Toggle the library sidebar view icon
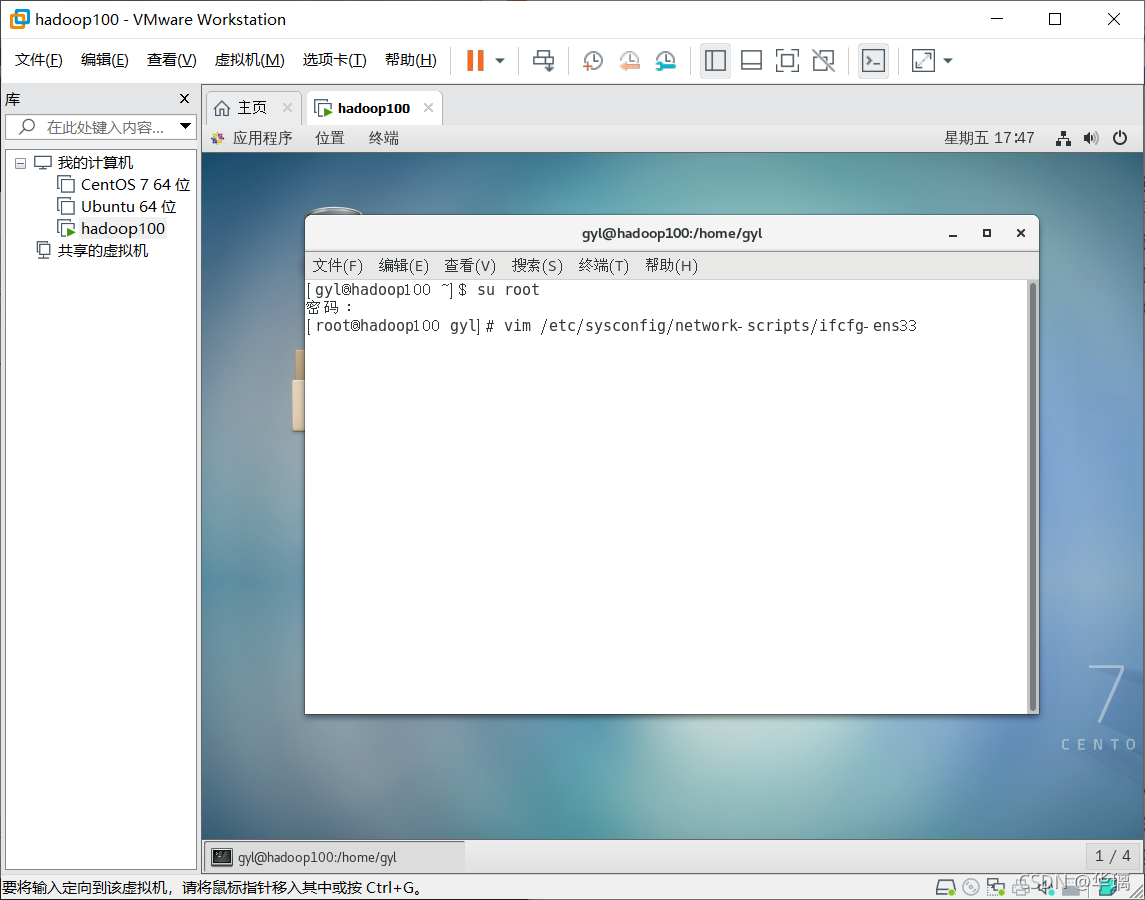Screen dimensions: 1145x900 click(715, 61)
